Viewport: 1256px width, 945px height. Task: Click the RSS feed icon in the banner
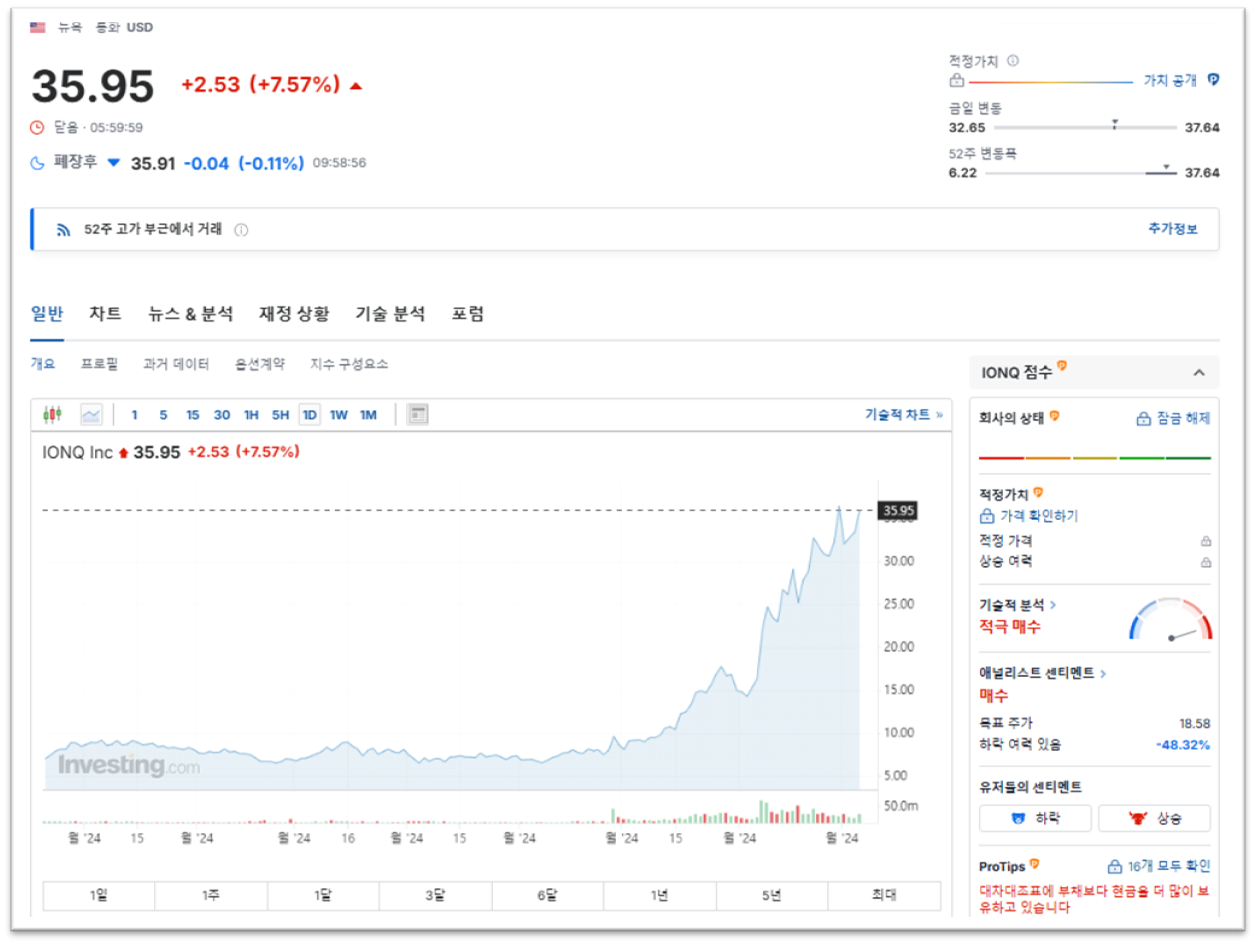[x=64, y=230]
